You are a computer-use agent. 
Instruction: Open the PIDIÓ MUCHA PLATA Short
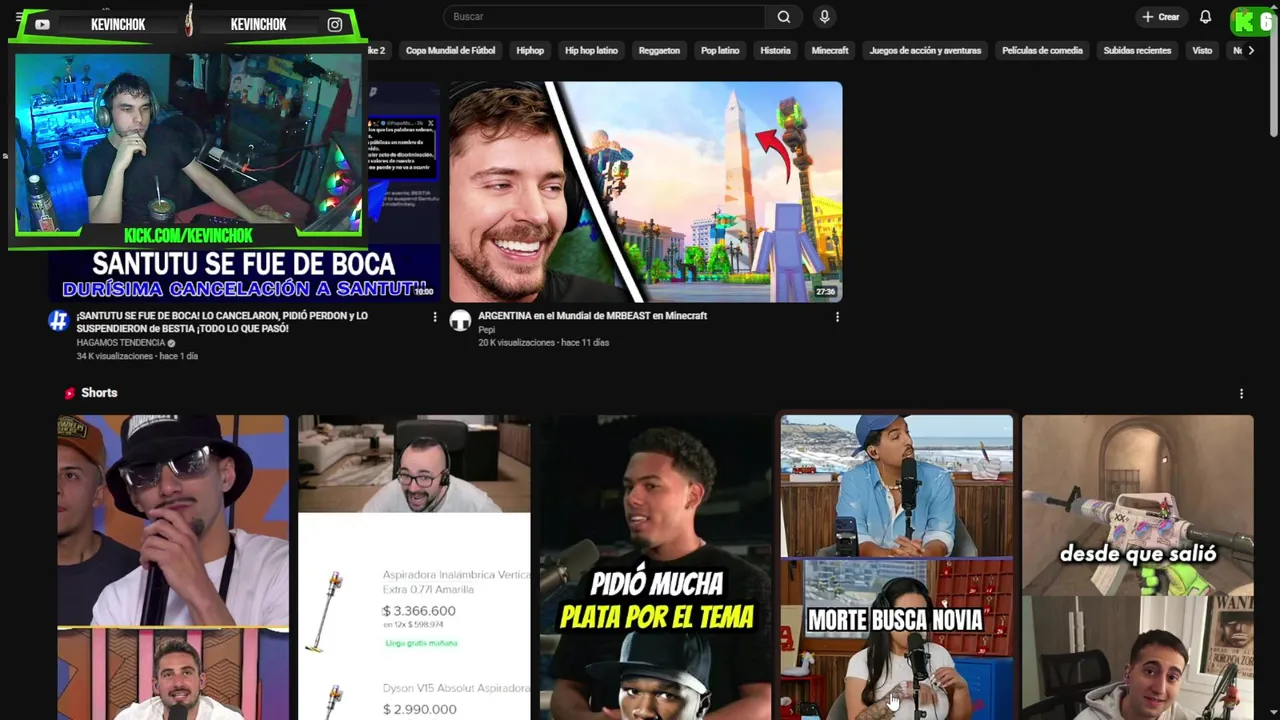(x=656, y=567)
